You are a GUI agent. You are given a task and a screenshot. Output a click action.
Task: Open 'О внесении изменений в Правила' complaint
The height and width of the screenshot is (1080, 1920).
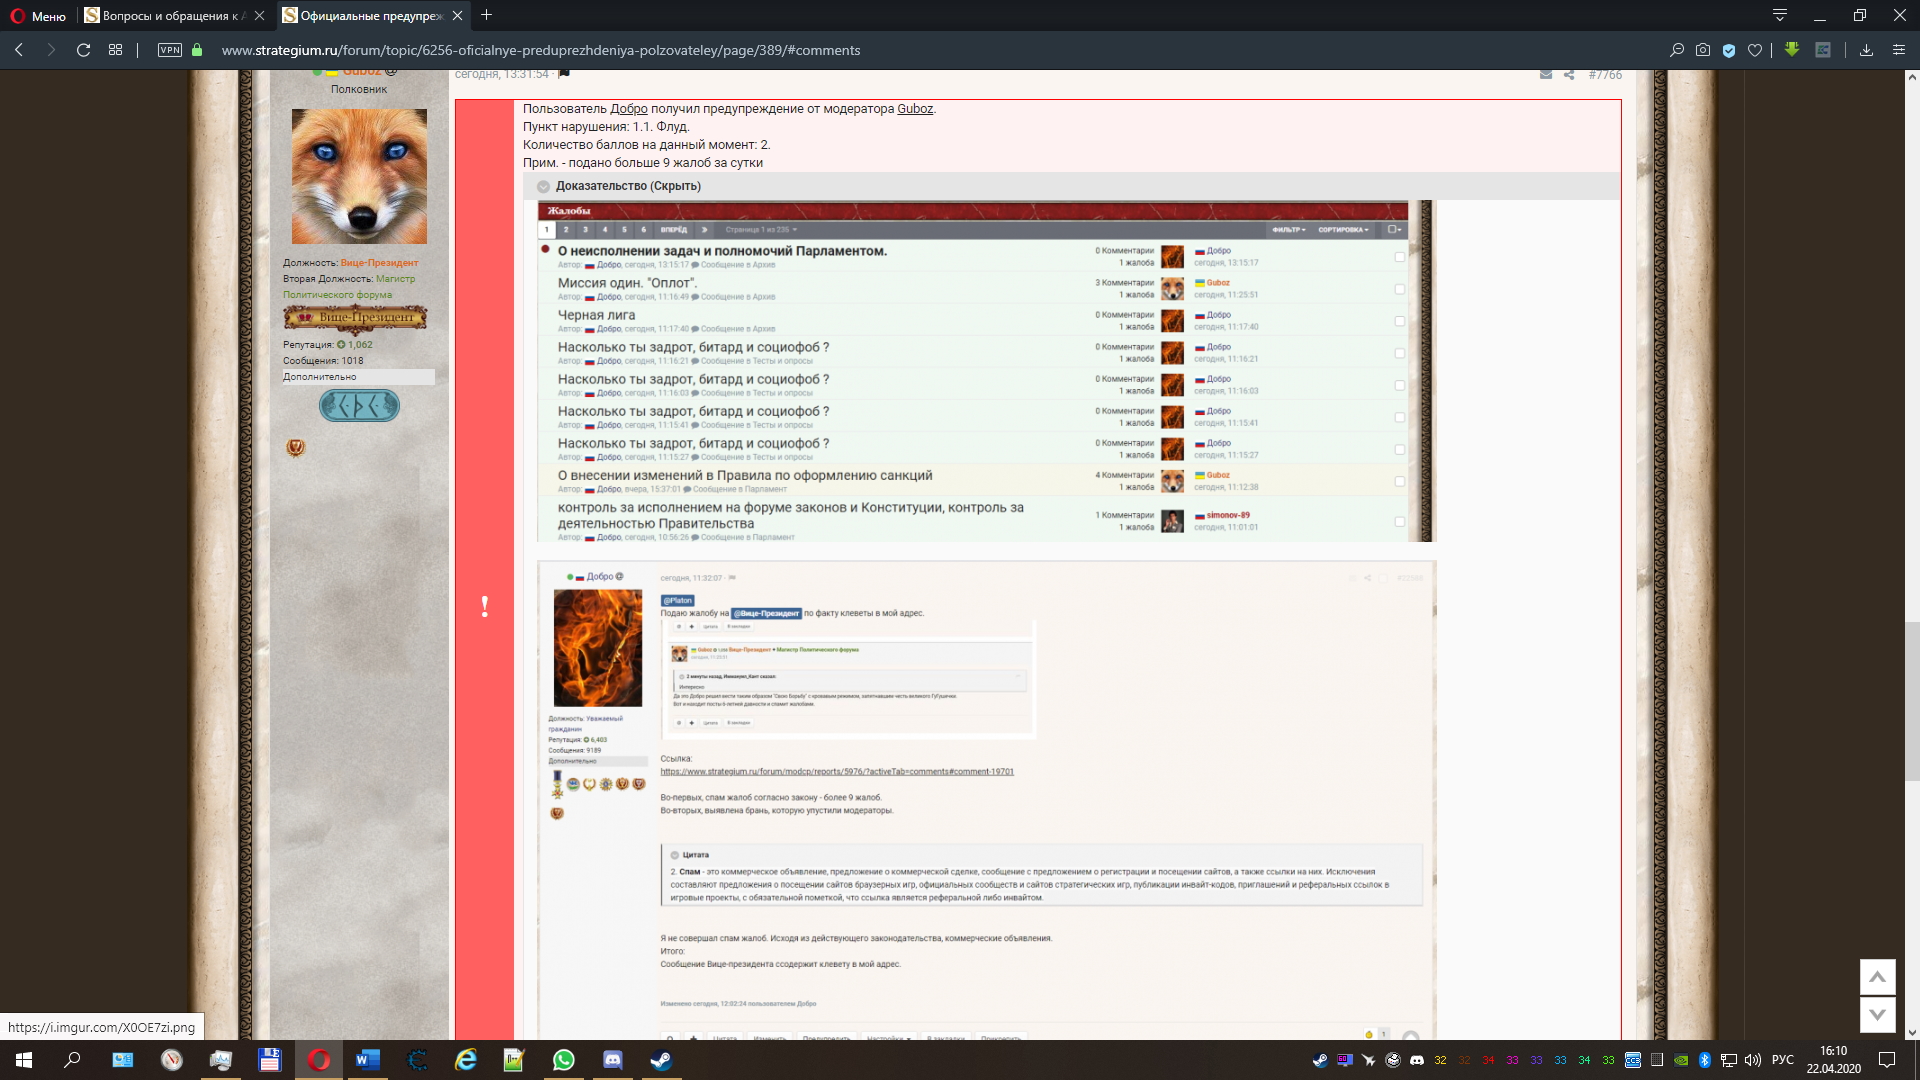(x=745, y=475)
